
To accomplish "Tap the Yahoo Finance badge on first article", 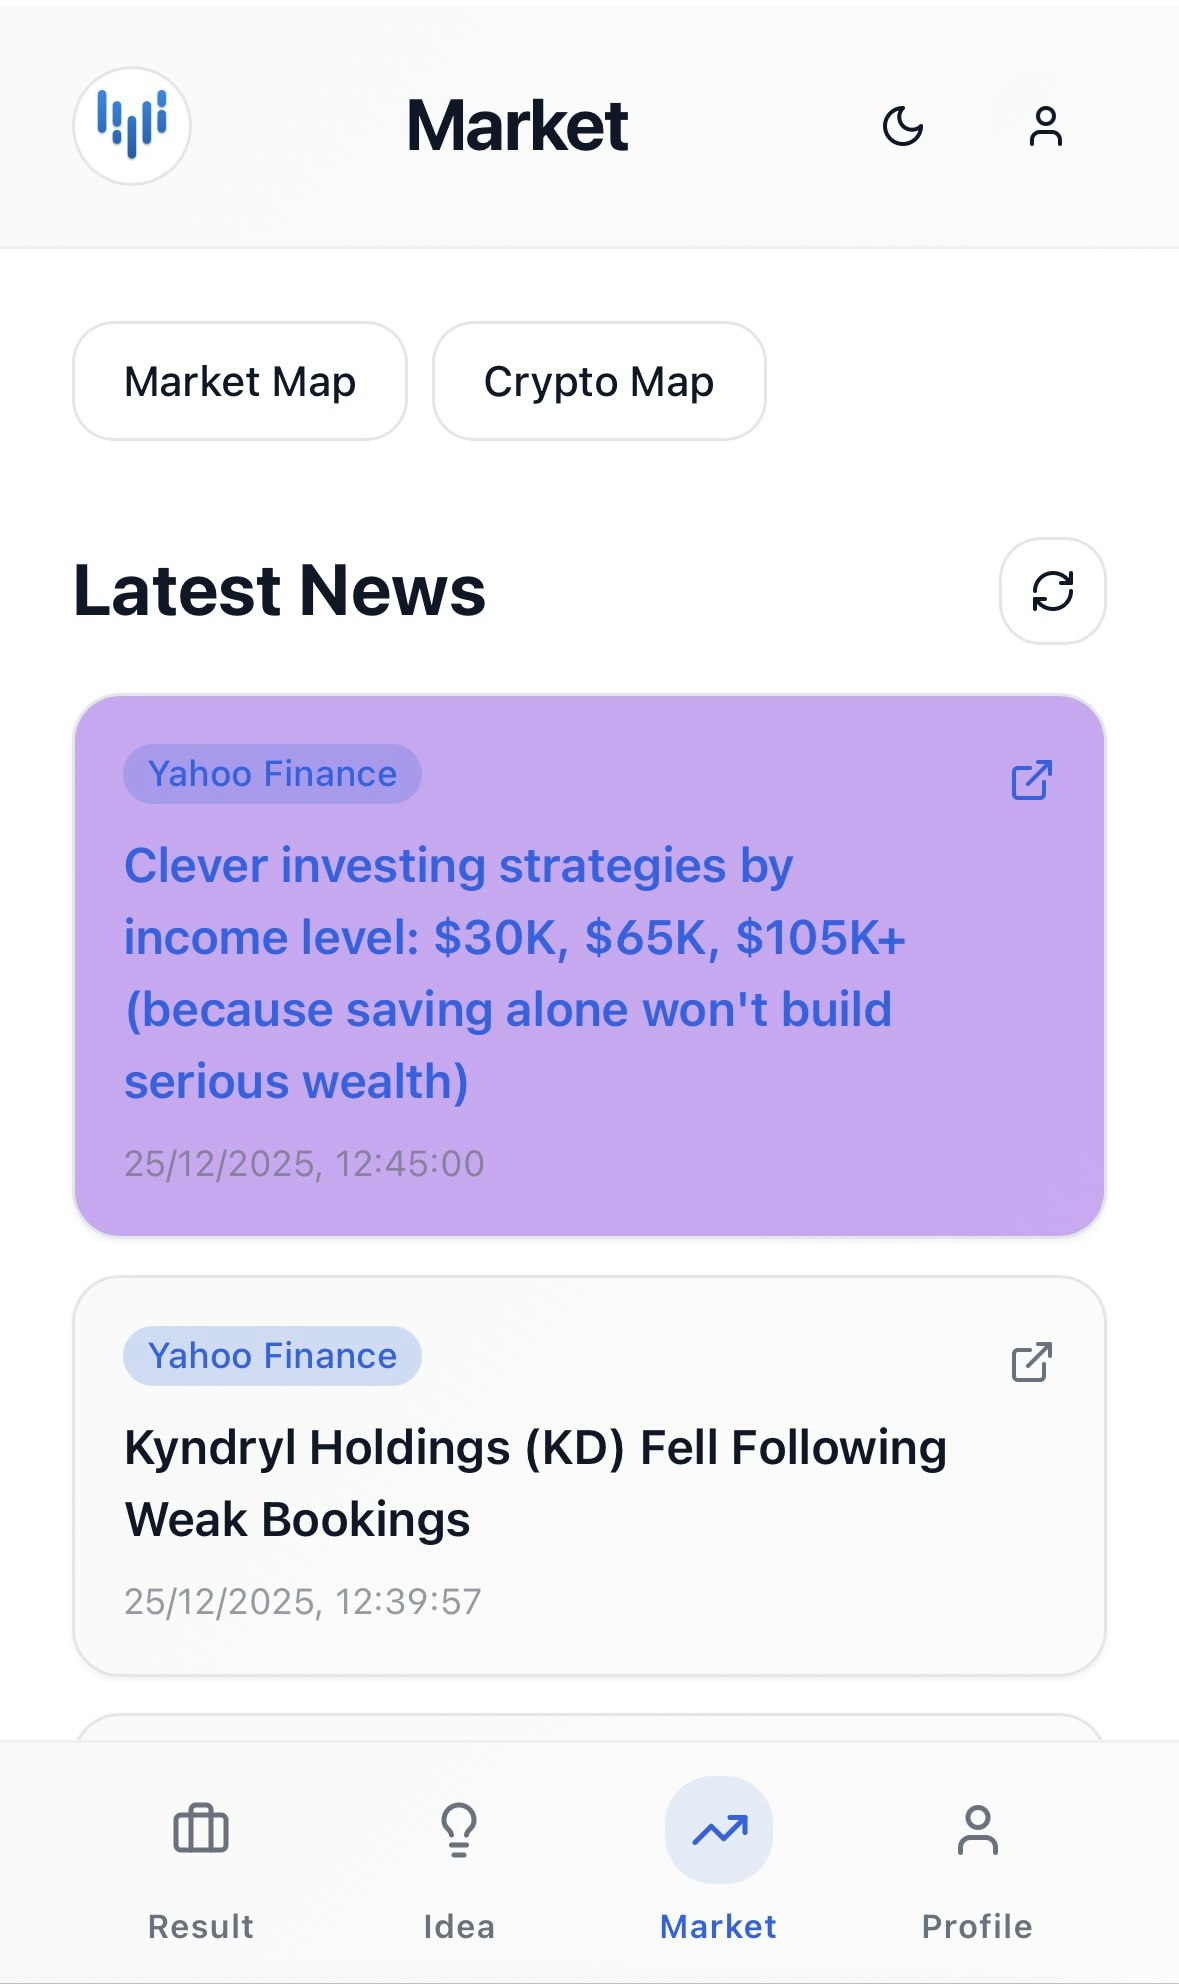I will coord(272,773).
